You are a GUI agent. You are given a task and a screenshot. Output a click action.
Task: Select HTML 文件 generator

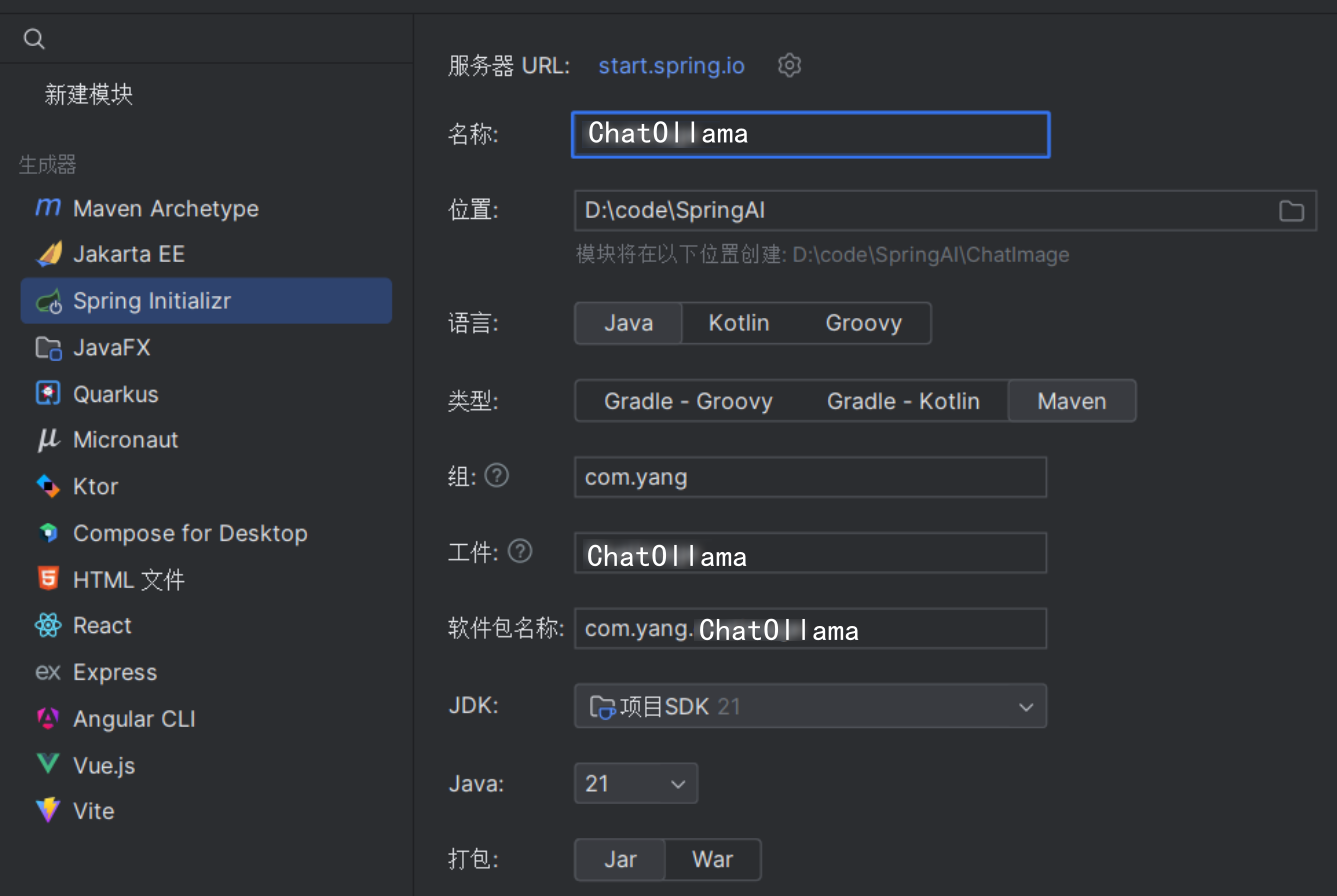(x=206, y=579)
